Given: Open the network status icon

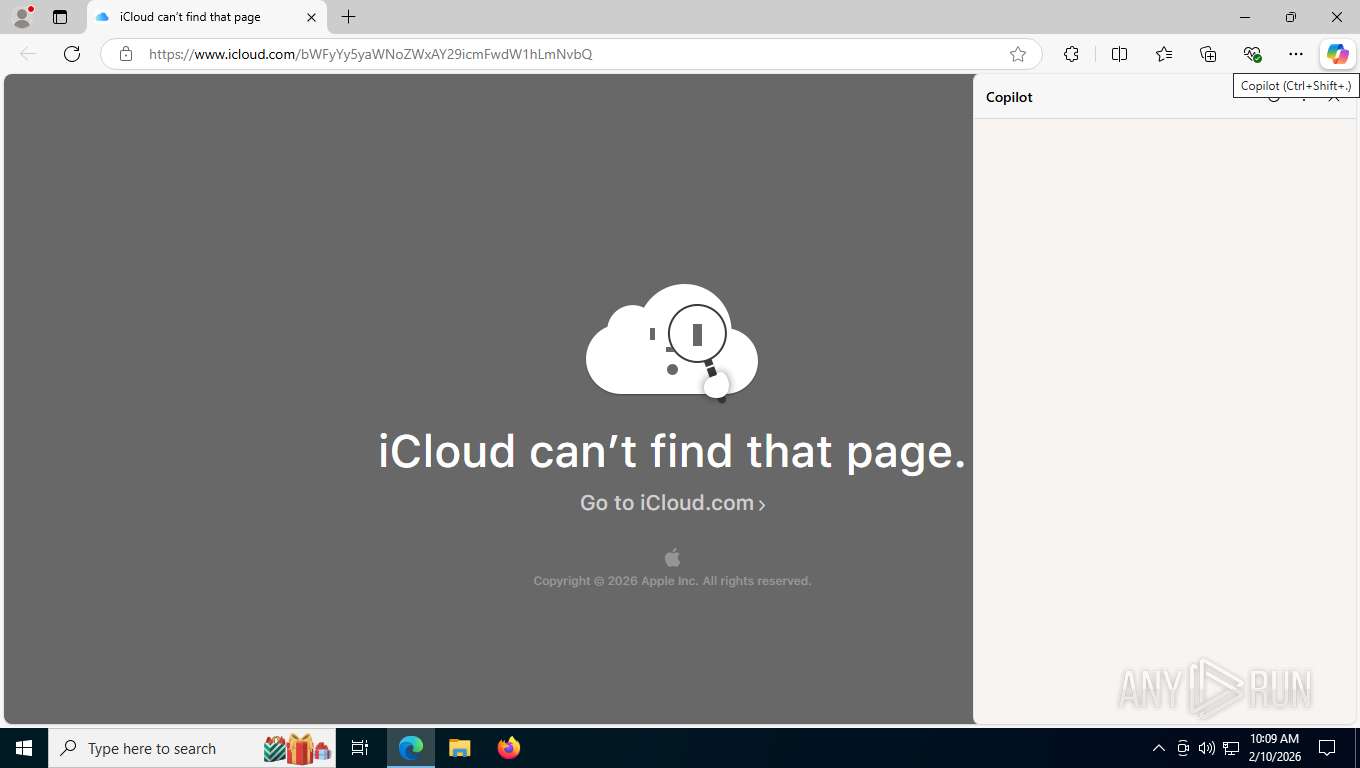Looking at the screenshot, I should click(x=1231, y=748).
